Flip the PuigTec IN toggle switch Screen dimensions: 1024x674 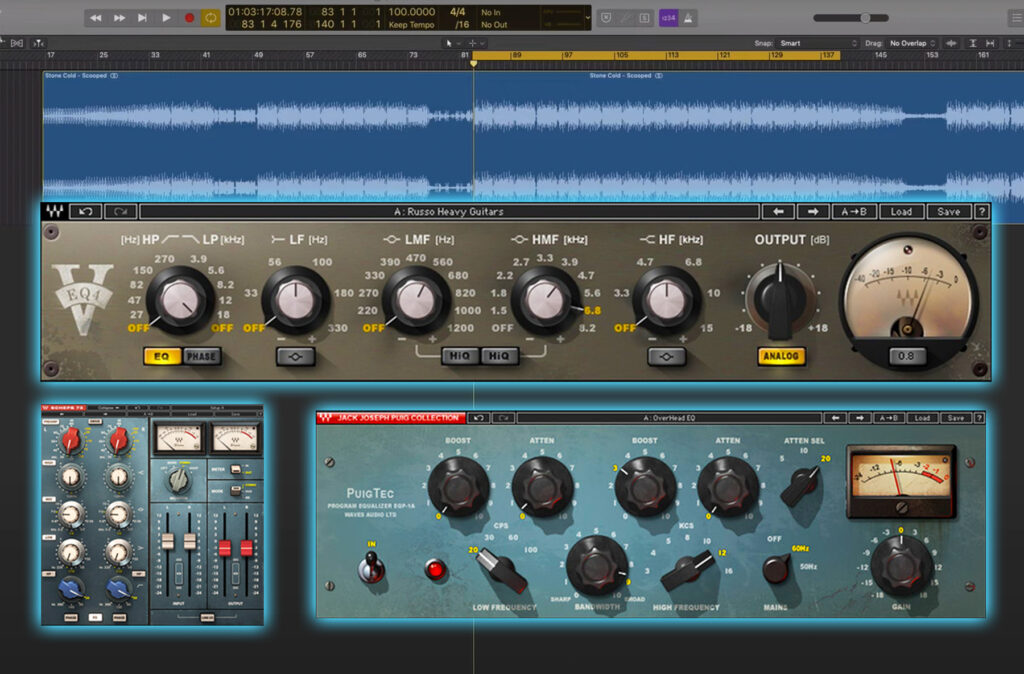372,567
